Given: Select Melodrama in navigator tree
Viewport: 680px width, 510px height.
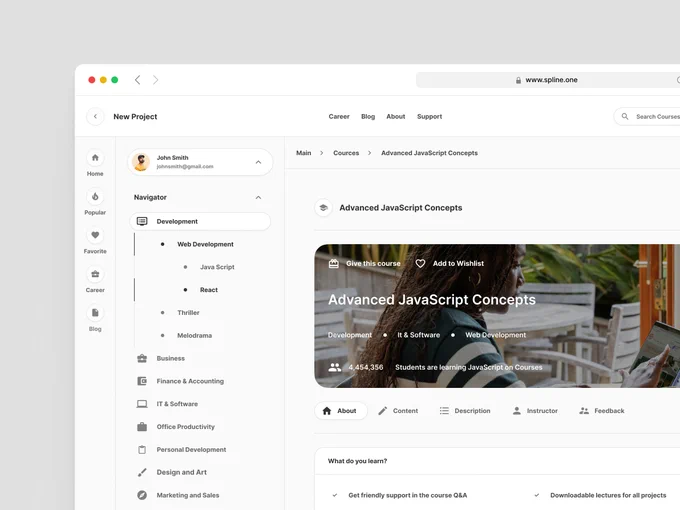Looking at the screenshot, I should (x=195, y=336).
